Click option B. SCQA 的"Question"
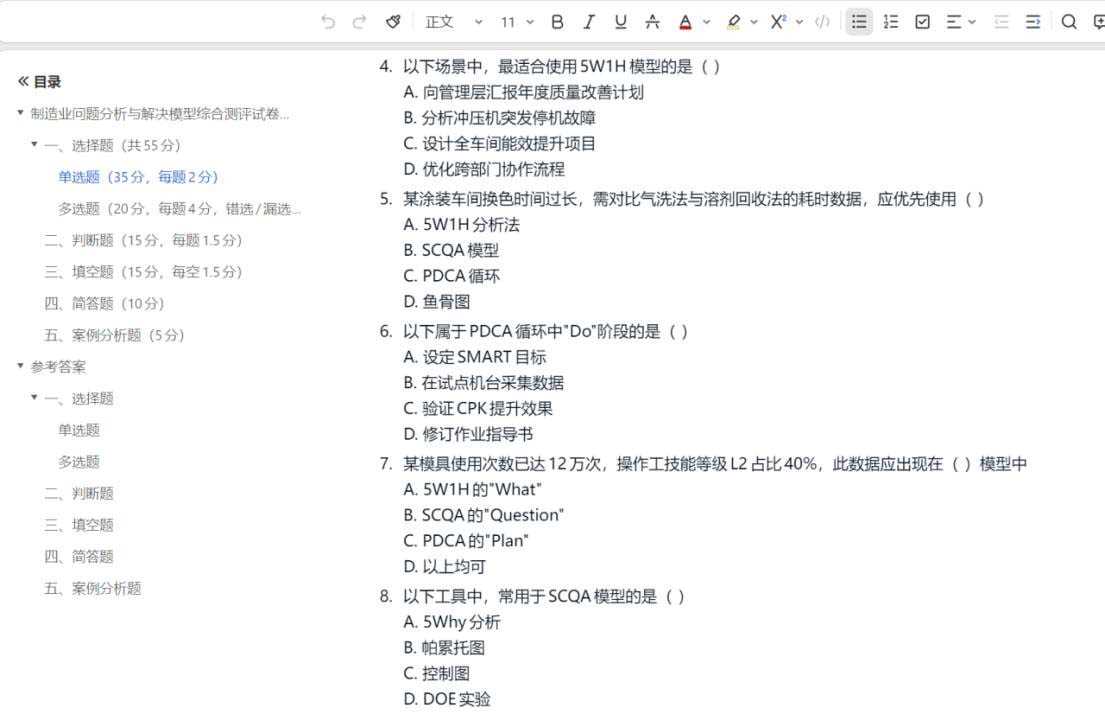Viewport: 1105px width, 727px height. coord(483,515)
